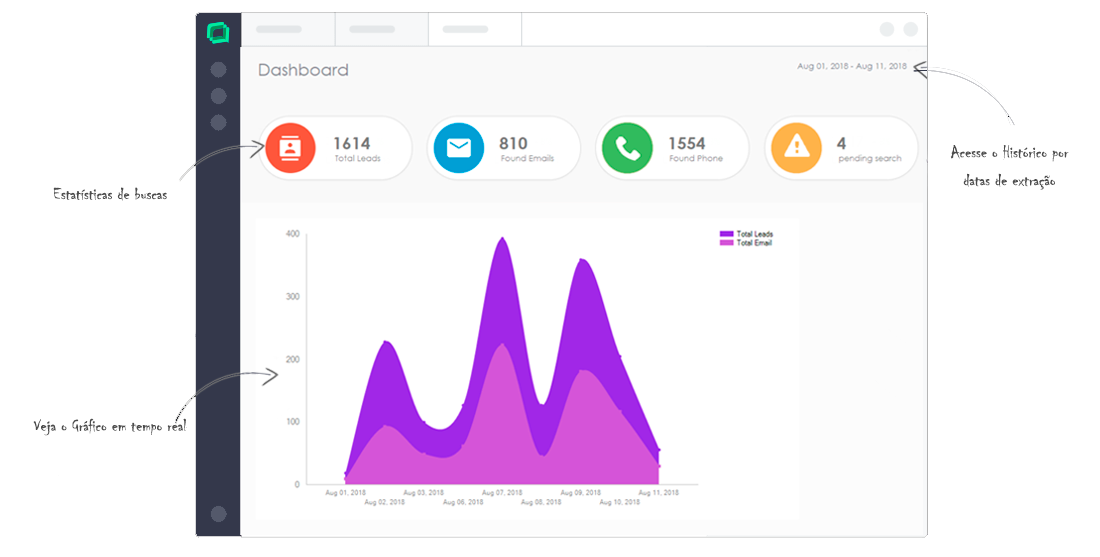Image resolution: width=1100 pixels, height=557 pixels.
Task: Select the middle of three sidebar circles
Action: [219, 95]
